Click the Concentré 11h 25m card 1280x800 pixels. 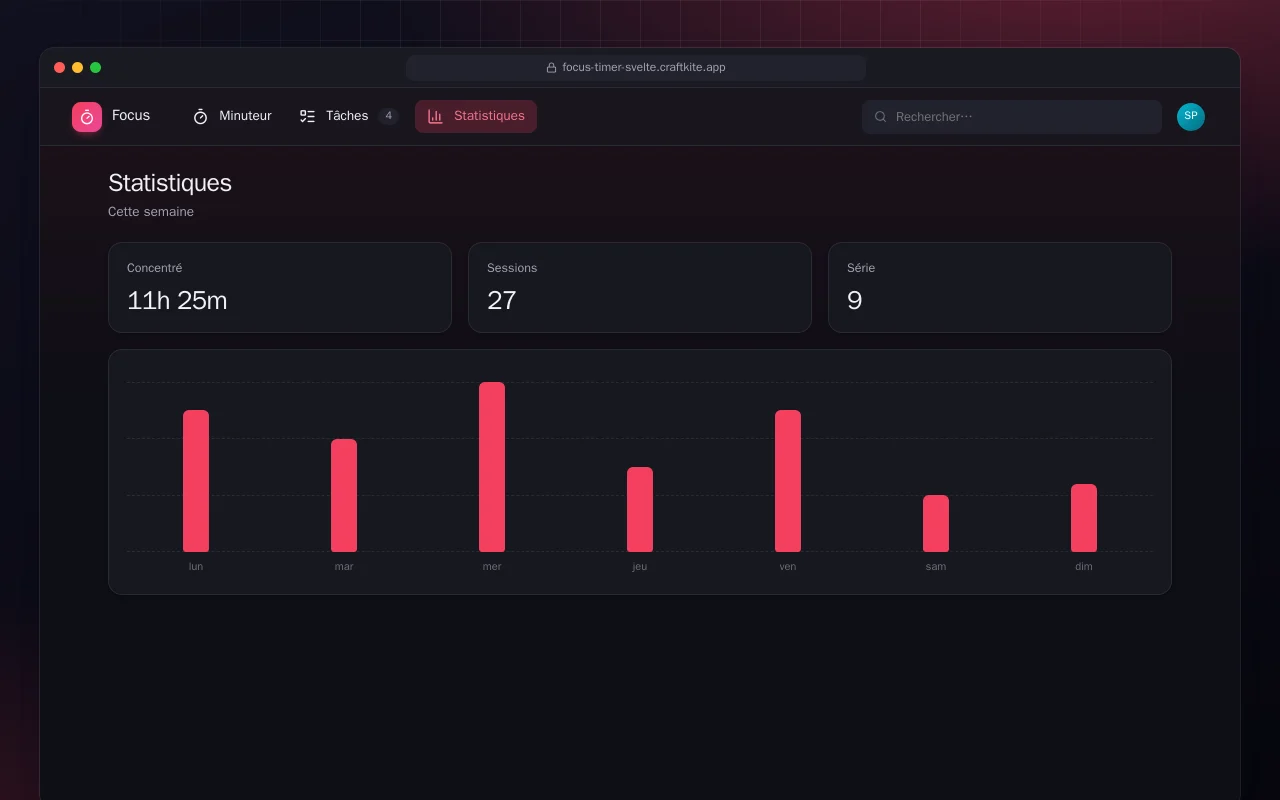click(x=280, y=287)
